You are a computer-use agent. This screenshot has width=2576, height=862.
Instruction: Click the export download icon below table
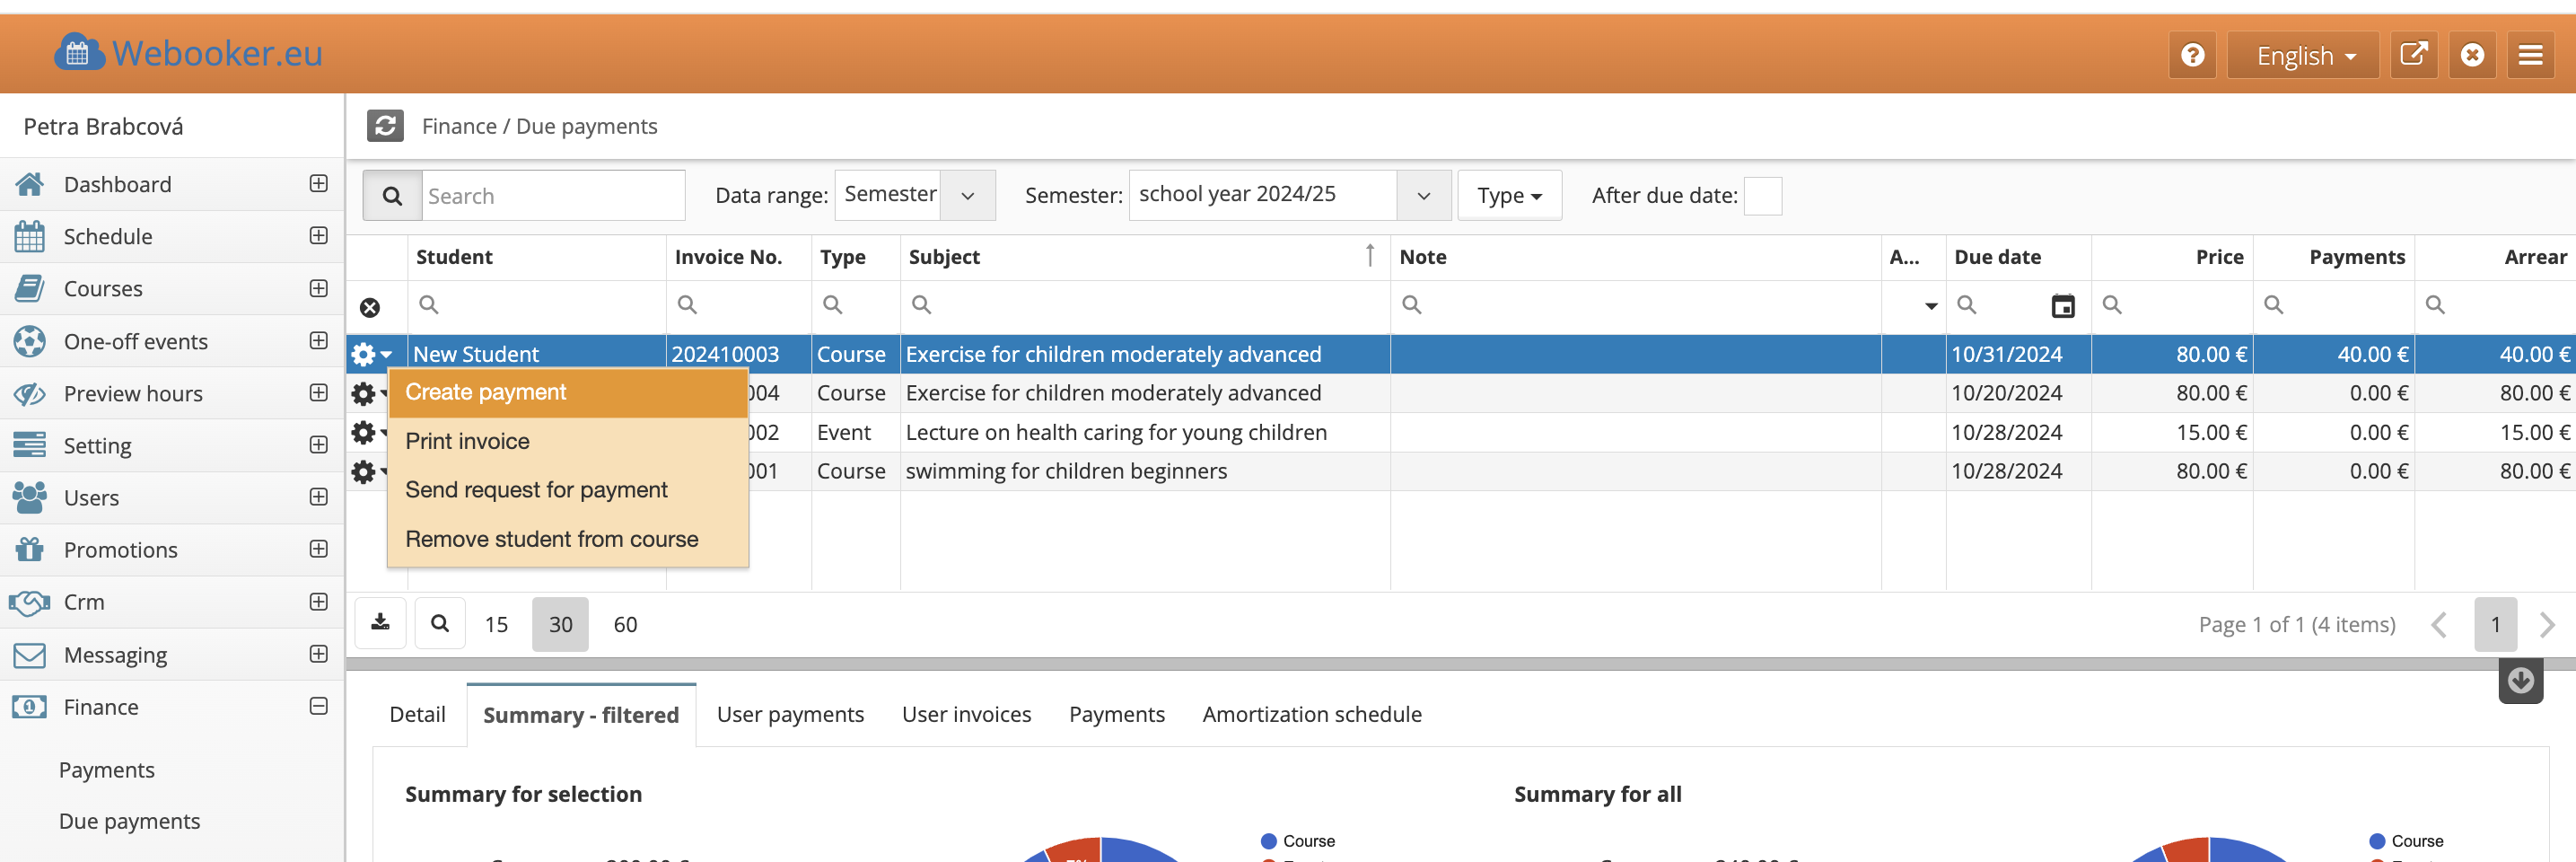click(380, 623)
